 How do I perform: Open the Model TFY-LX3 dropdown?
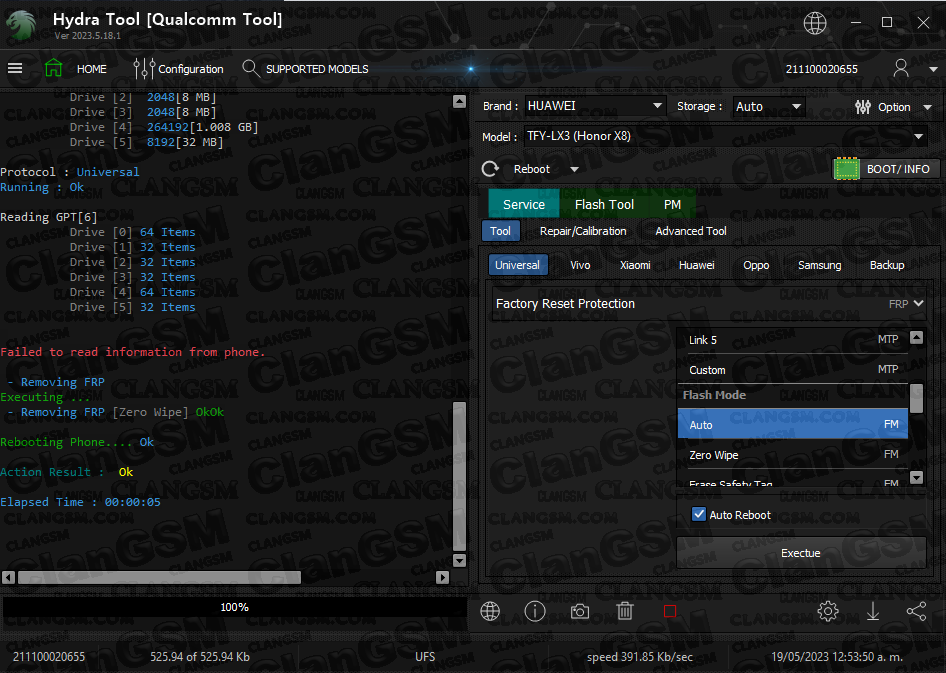[x=726, y=136]
